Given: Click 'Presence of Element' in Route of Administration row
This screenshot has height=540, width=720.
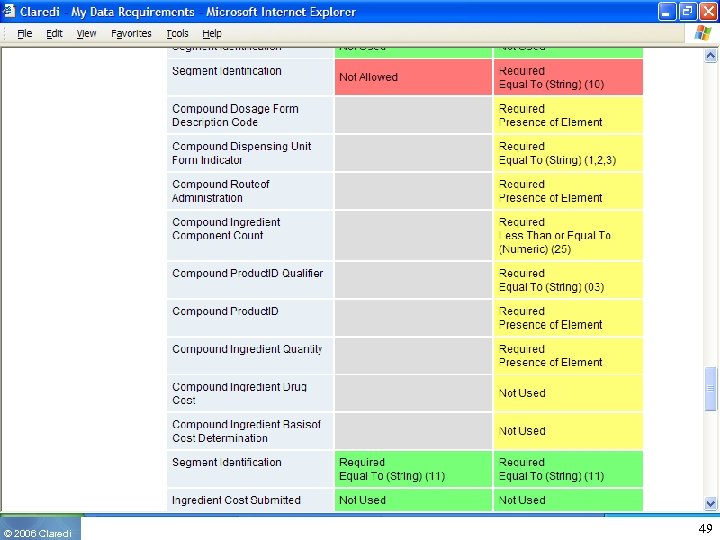Looking at the screenshot, I should coord(550,198).
